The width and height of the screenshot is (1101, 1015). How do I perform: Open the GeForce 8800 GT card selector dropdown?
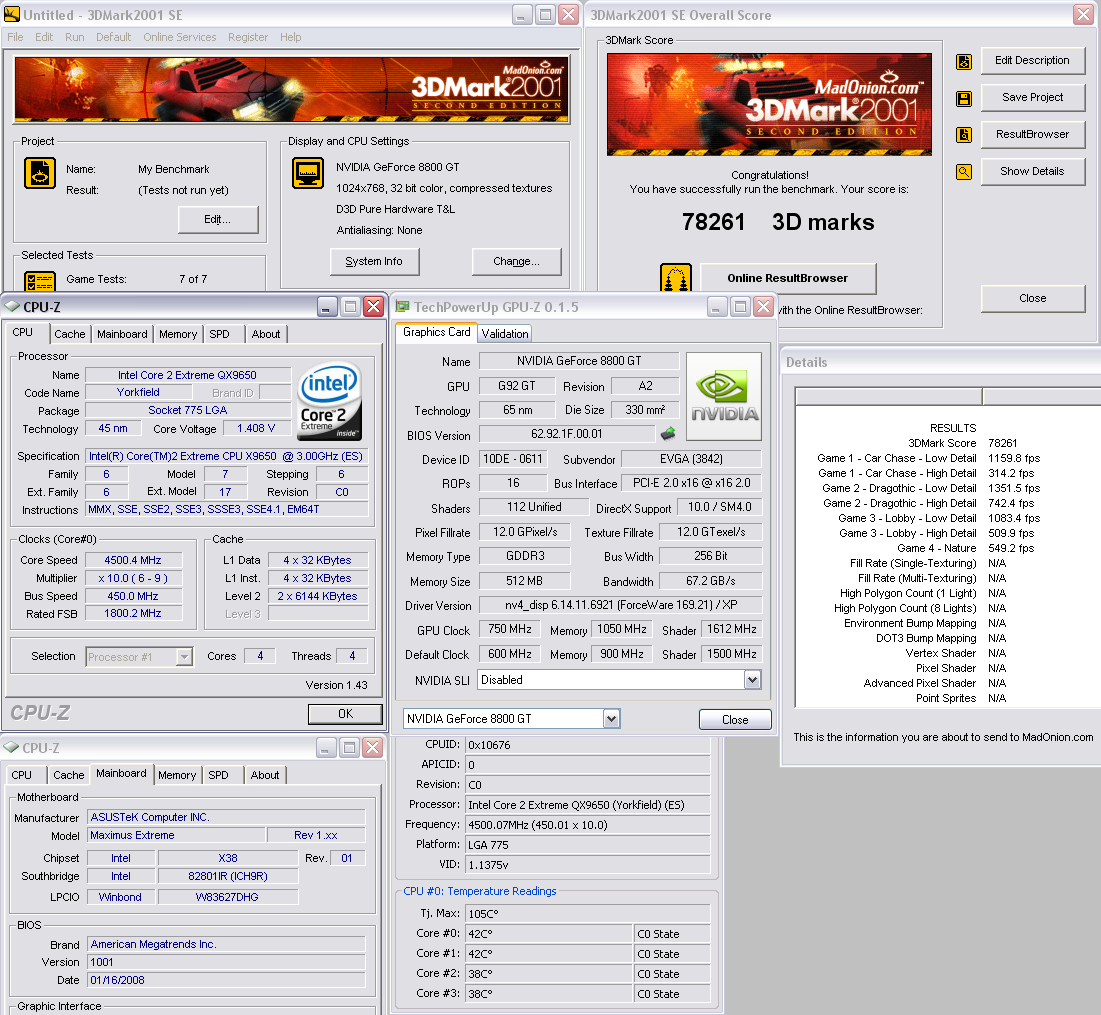click(x=611, y=719)
